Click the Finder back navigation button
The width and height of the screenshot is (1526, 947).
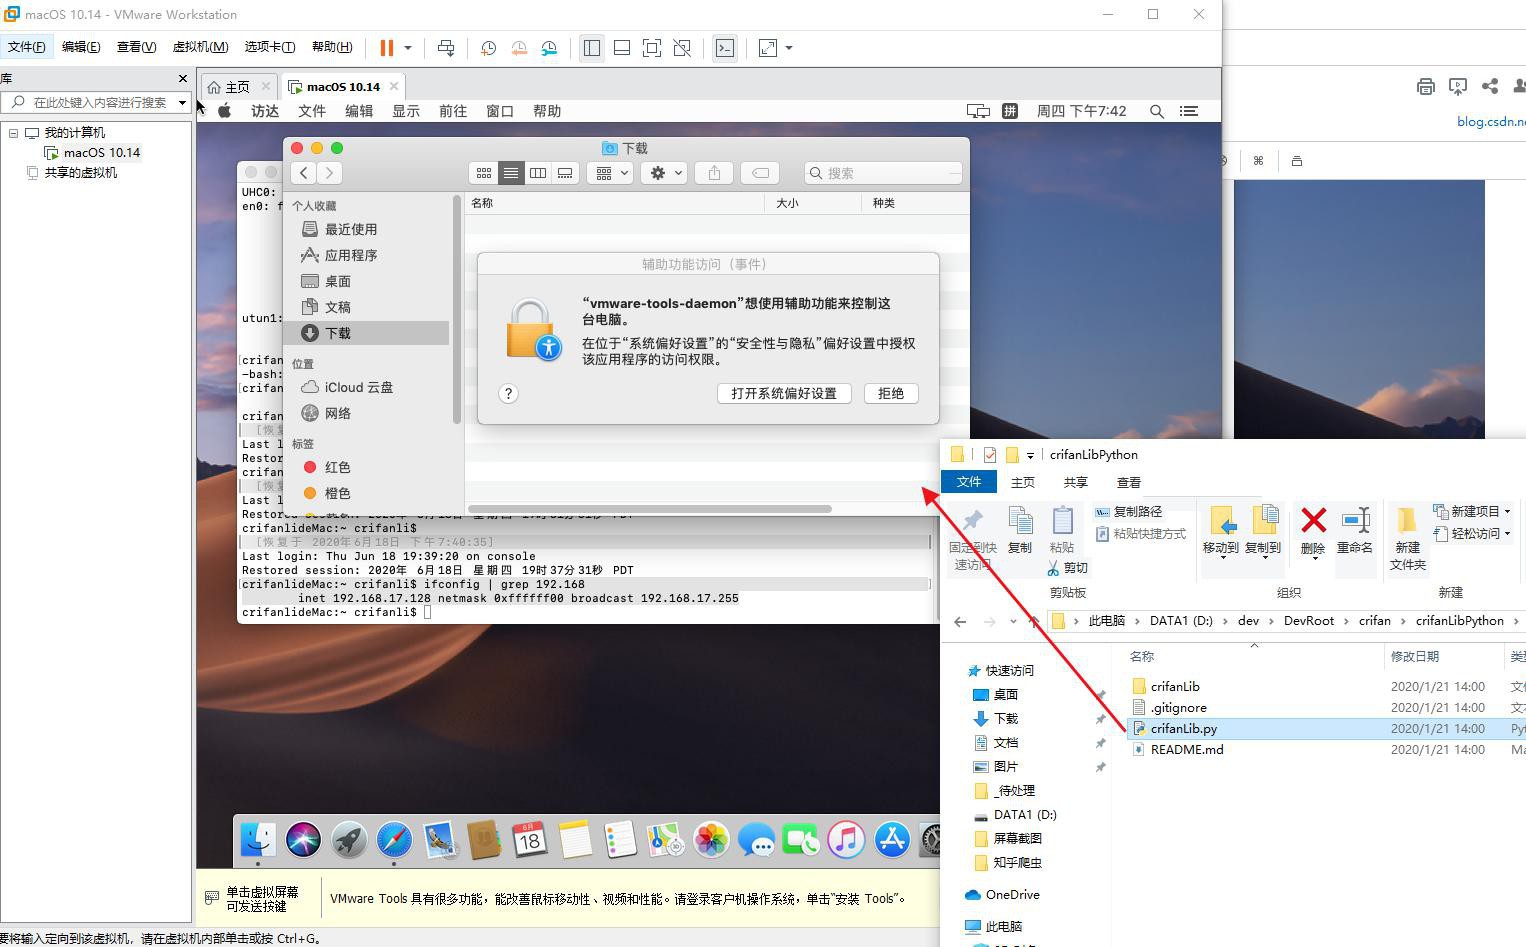pyautogui.click(x=304, y=172)
